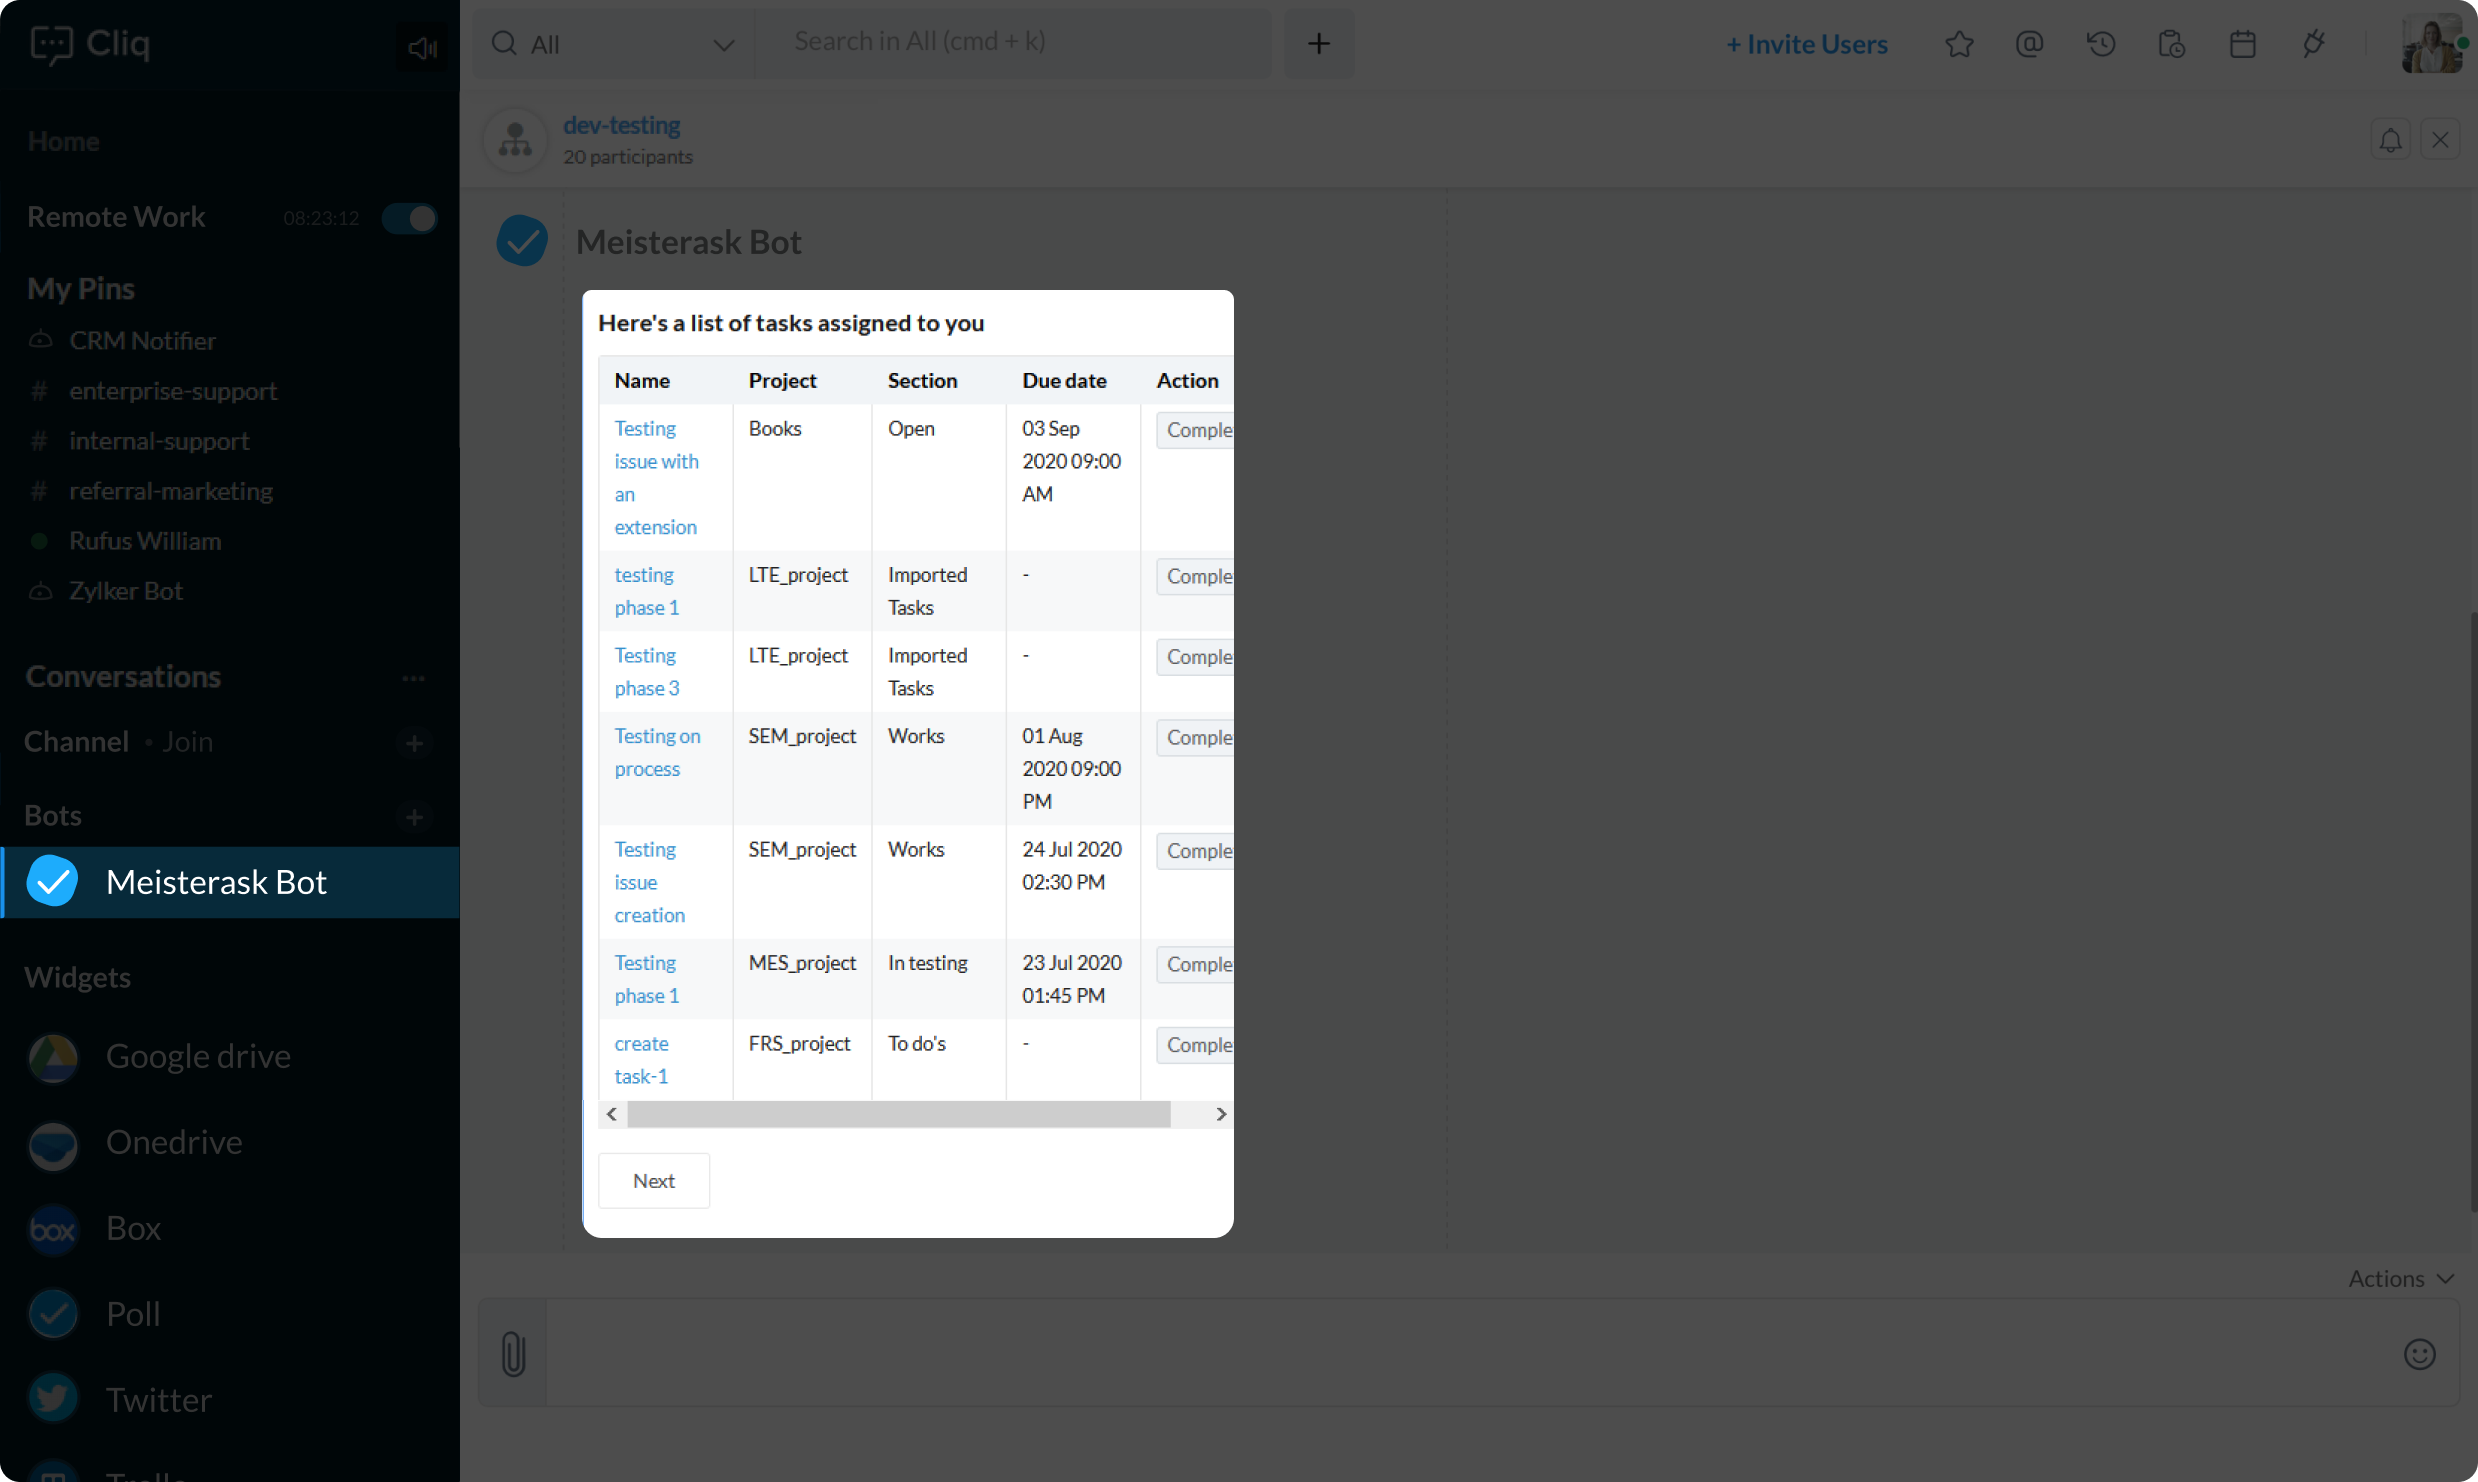Complete the 'Testing phase 3' task
Image resolution: width=2478 pixels, height=1482 pixels.
pyautogui.click(x=1195, y=657)
